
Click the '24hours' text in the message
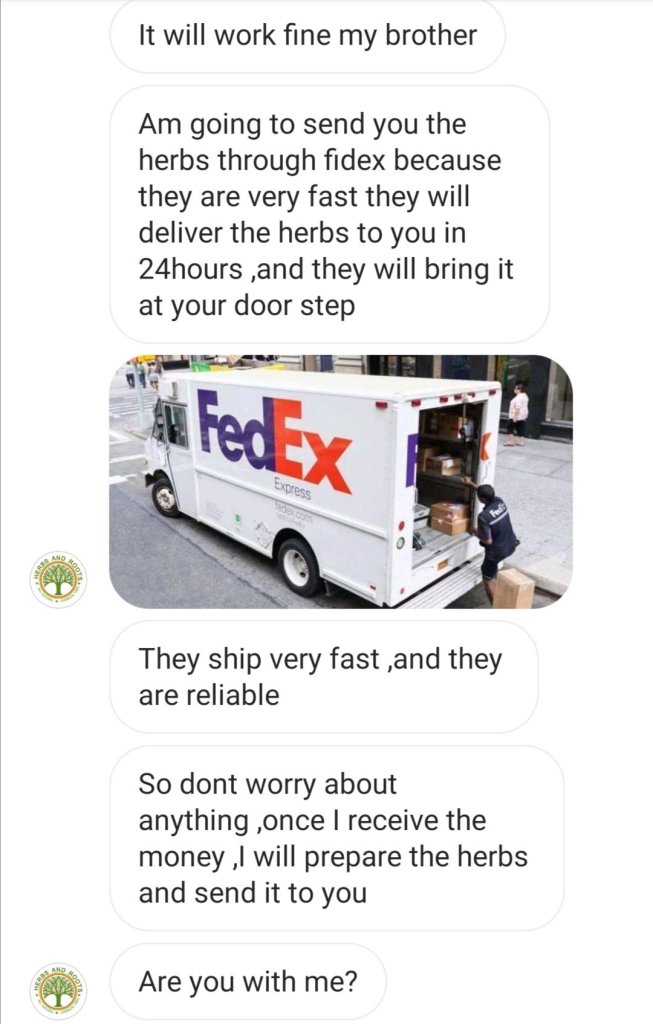[x=191, y=268]
